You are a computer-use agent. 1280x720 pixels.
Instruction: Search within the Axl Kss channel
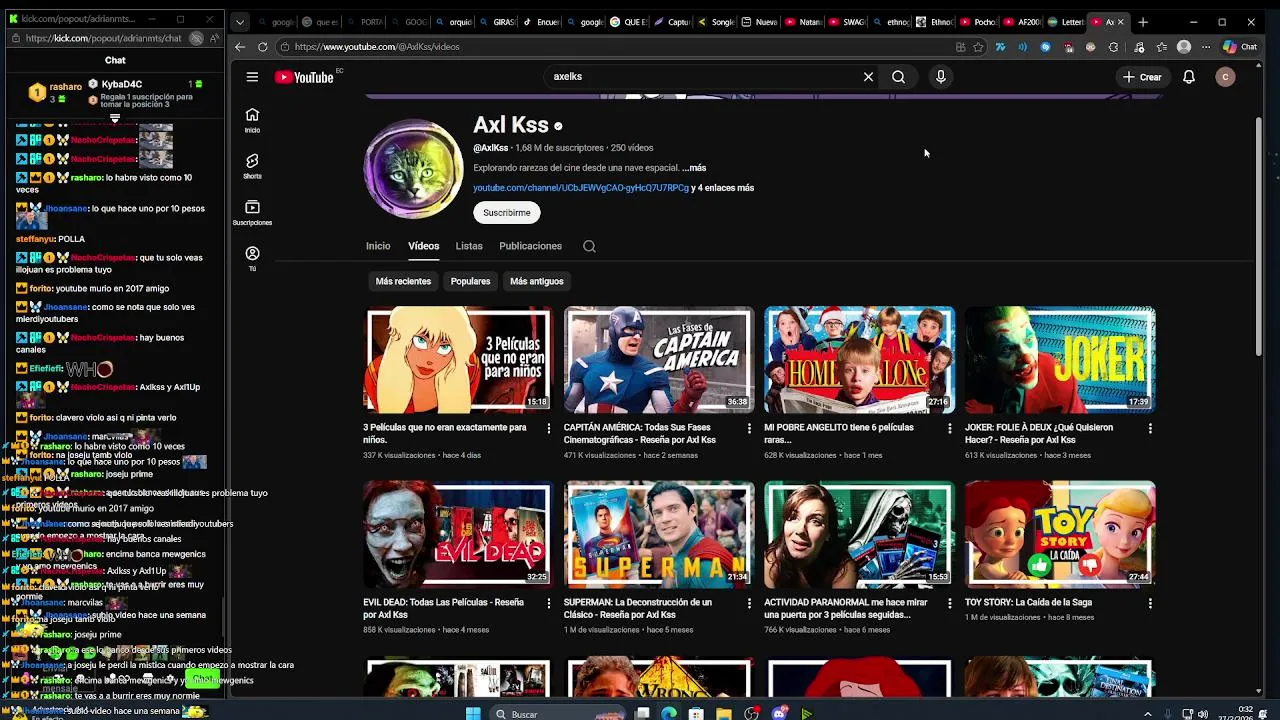click(x=589, y=246)
